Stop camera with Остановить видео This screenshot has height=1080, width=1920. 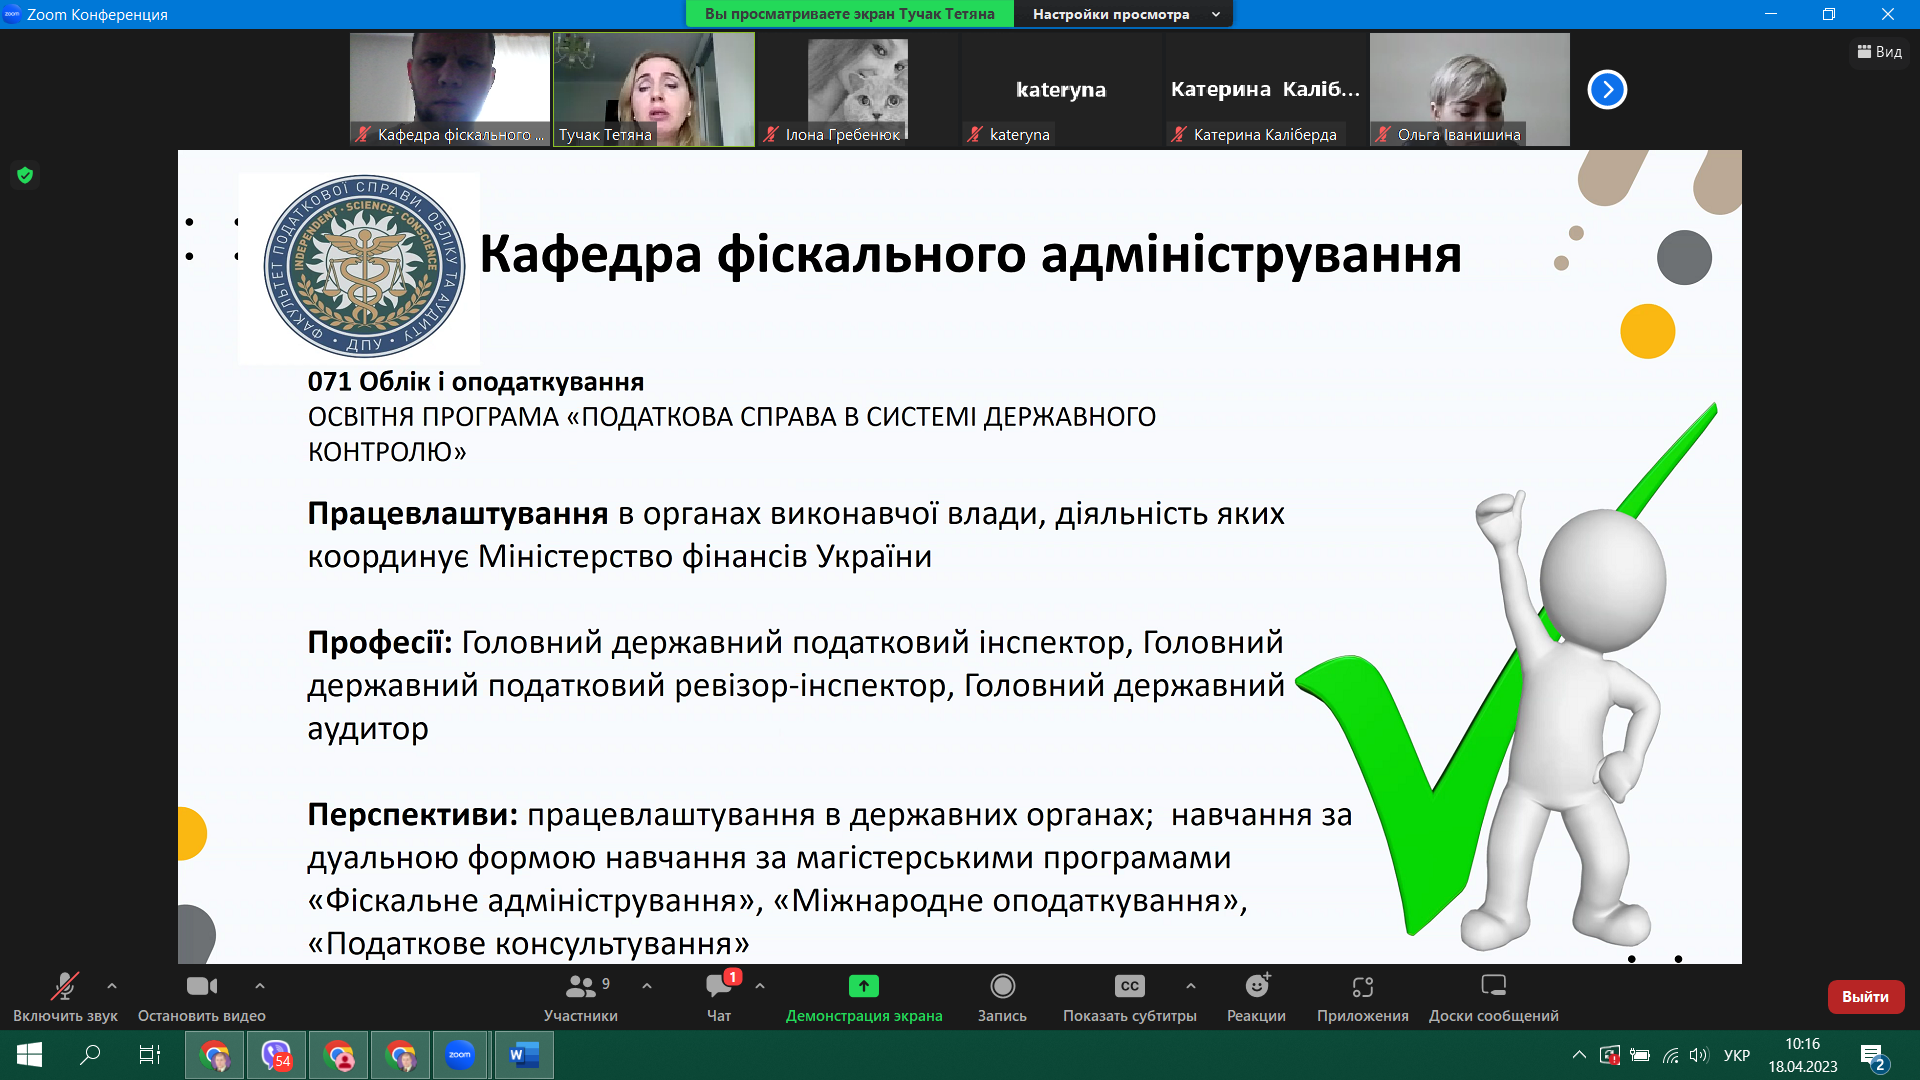[202, 998]
